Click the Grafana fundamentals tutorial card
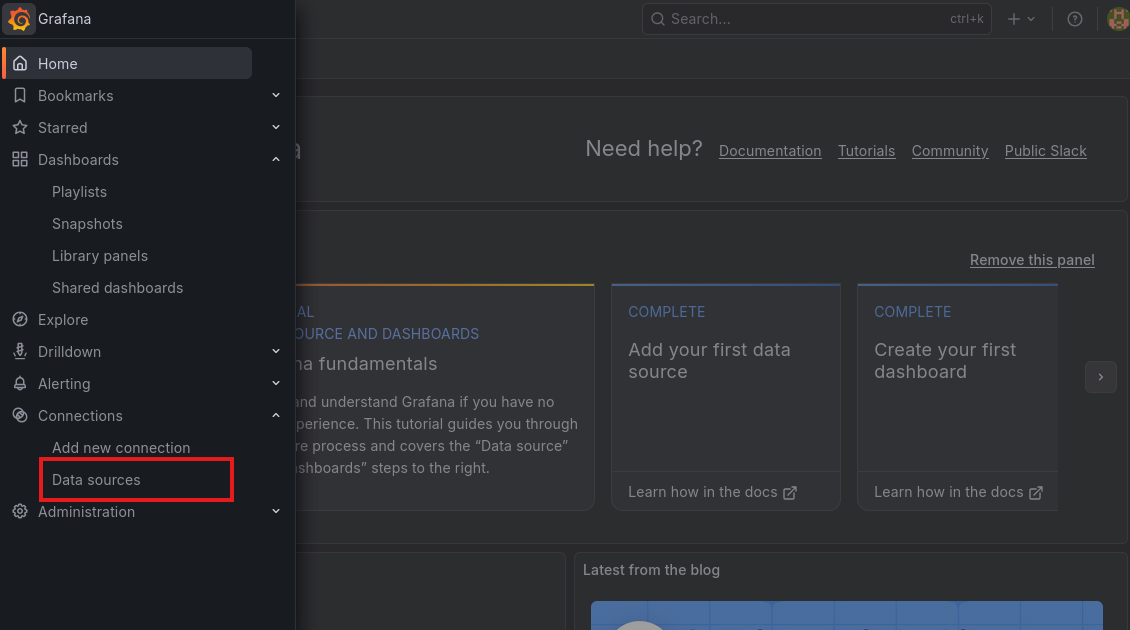 (x=445, y=396)
